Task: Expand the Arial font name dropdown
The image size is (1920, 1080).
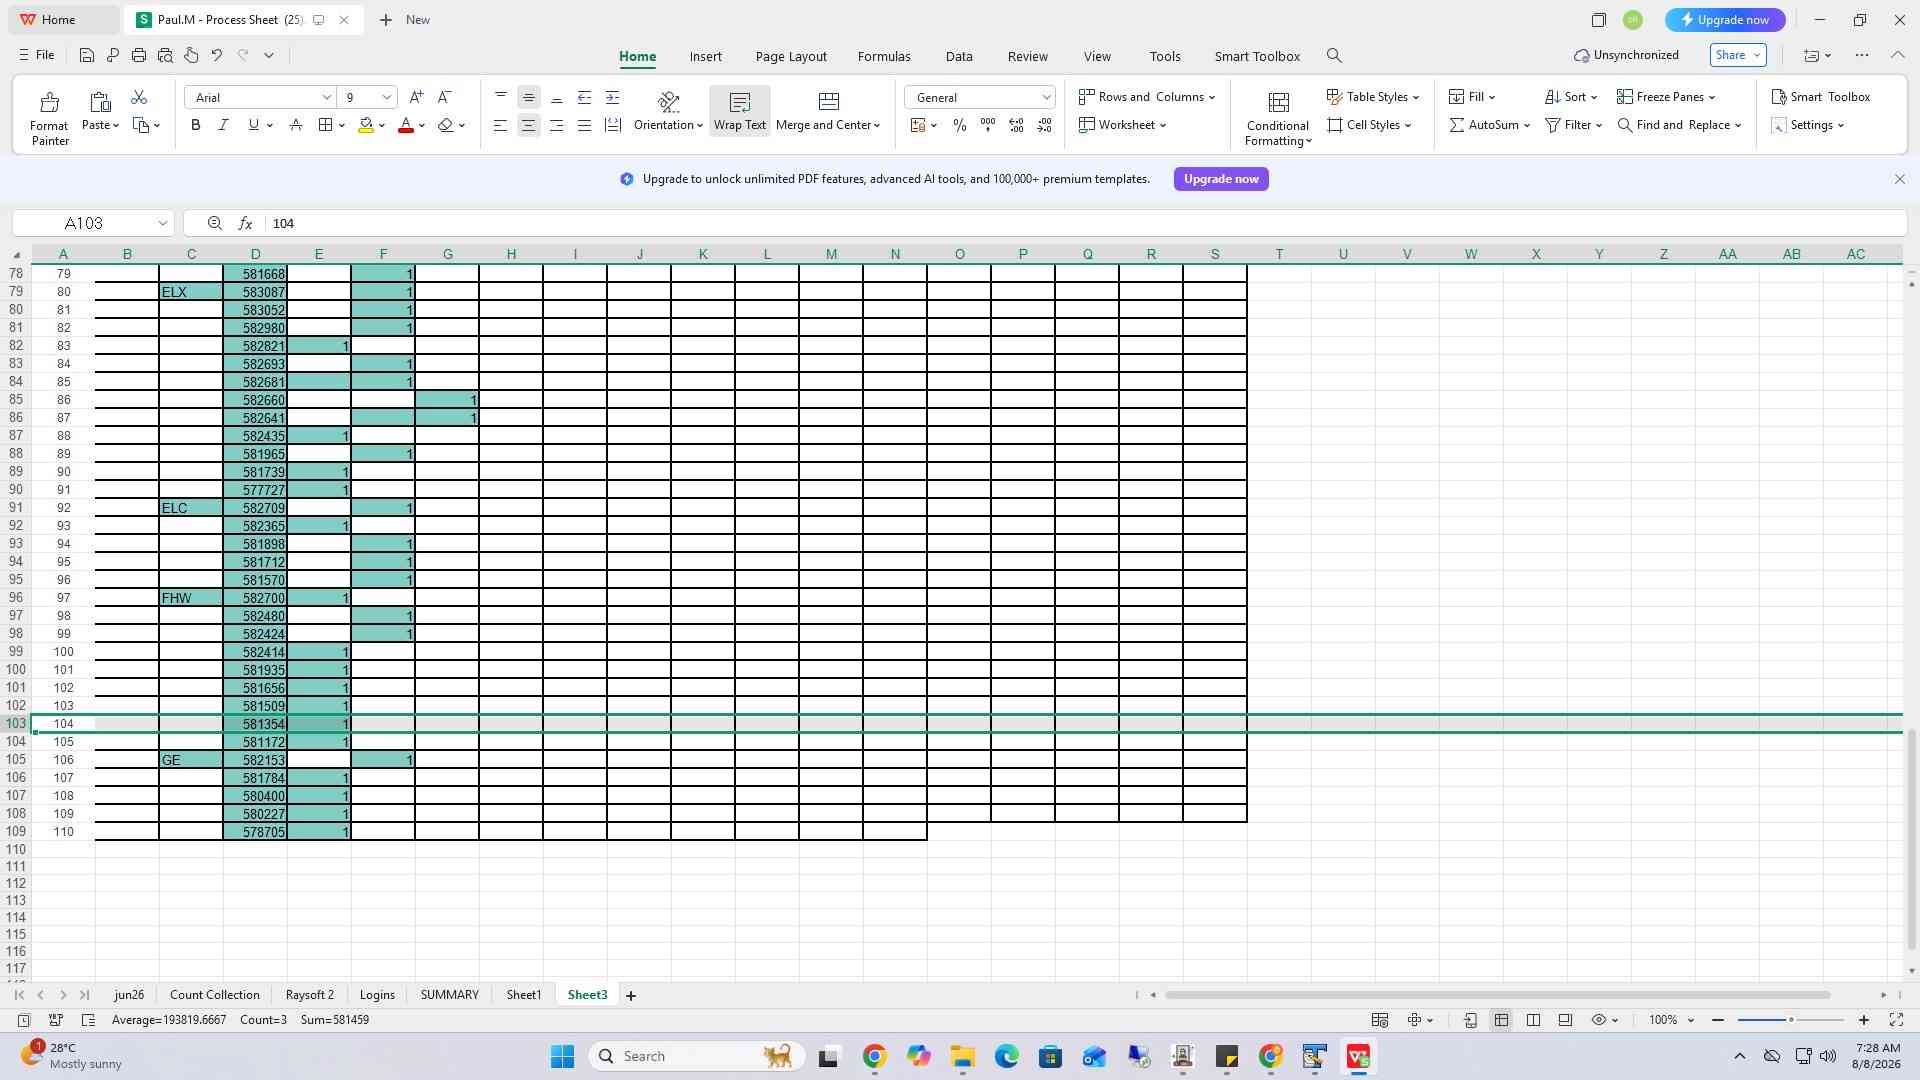Action: [326, 97]
